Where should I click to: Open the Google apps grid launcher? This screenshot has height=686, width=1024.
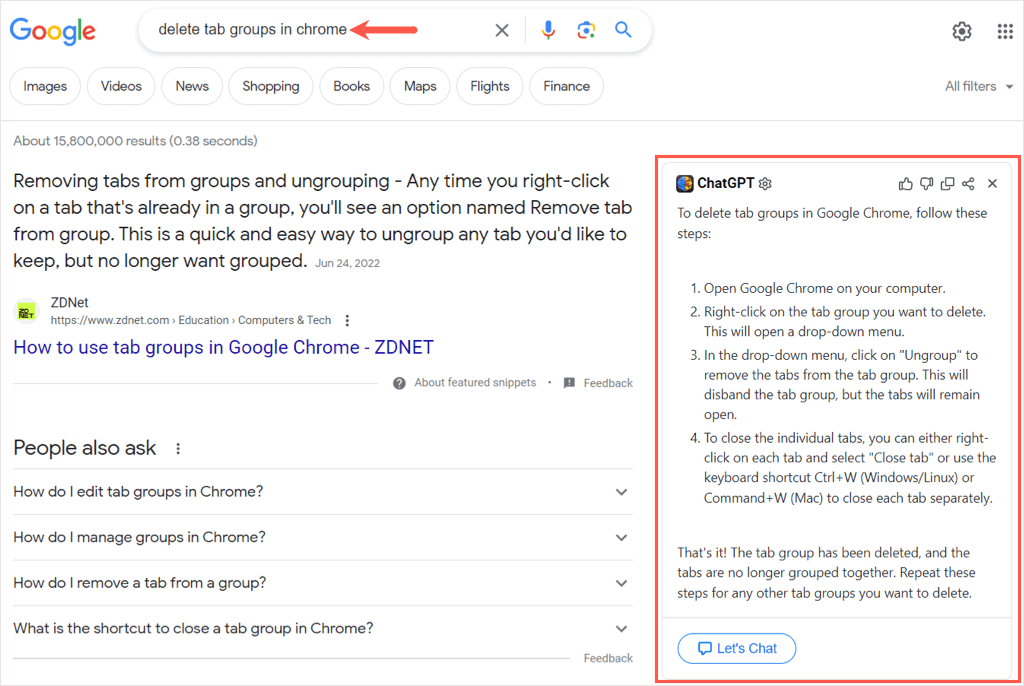(1005, 31)
